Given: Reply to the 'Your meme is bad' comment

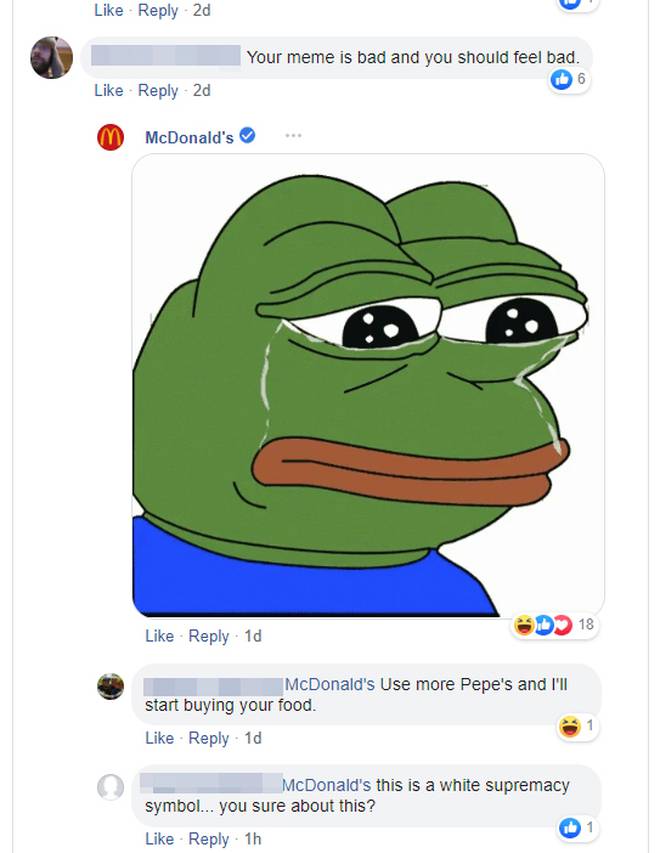Looking at the screenshot, I should [158, 90].
